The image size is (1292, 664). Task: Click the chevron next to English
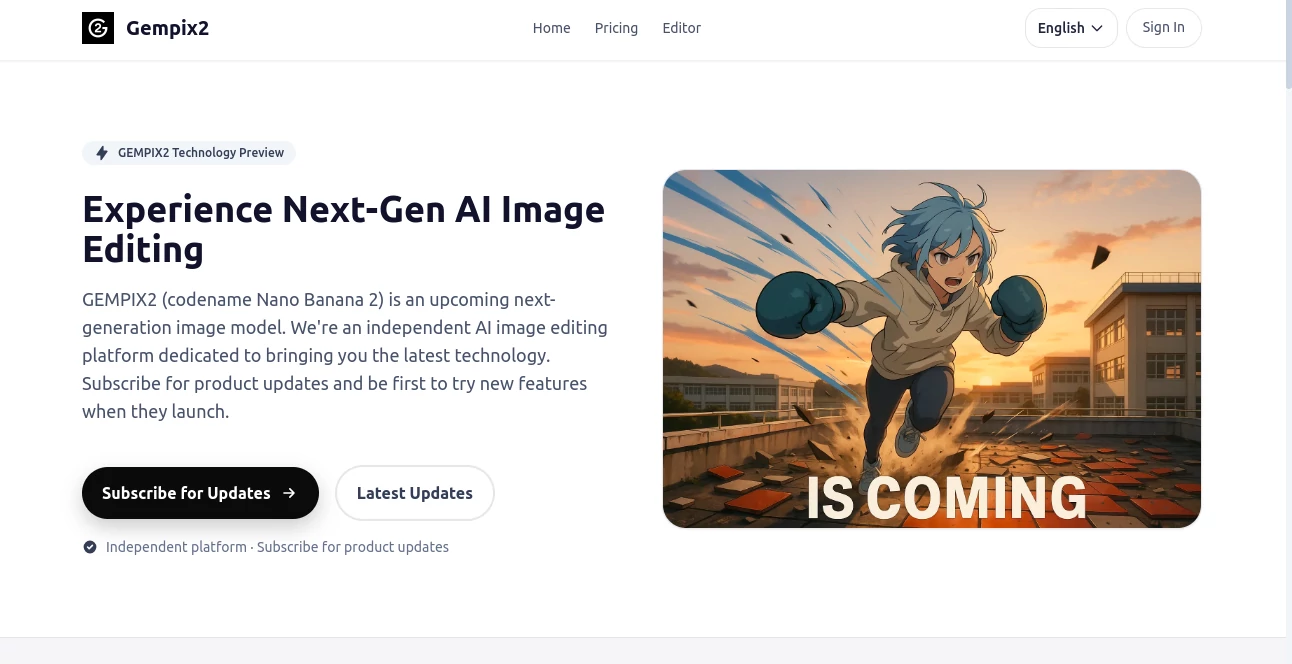click(1096, 28)
